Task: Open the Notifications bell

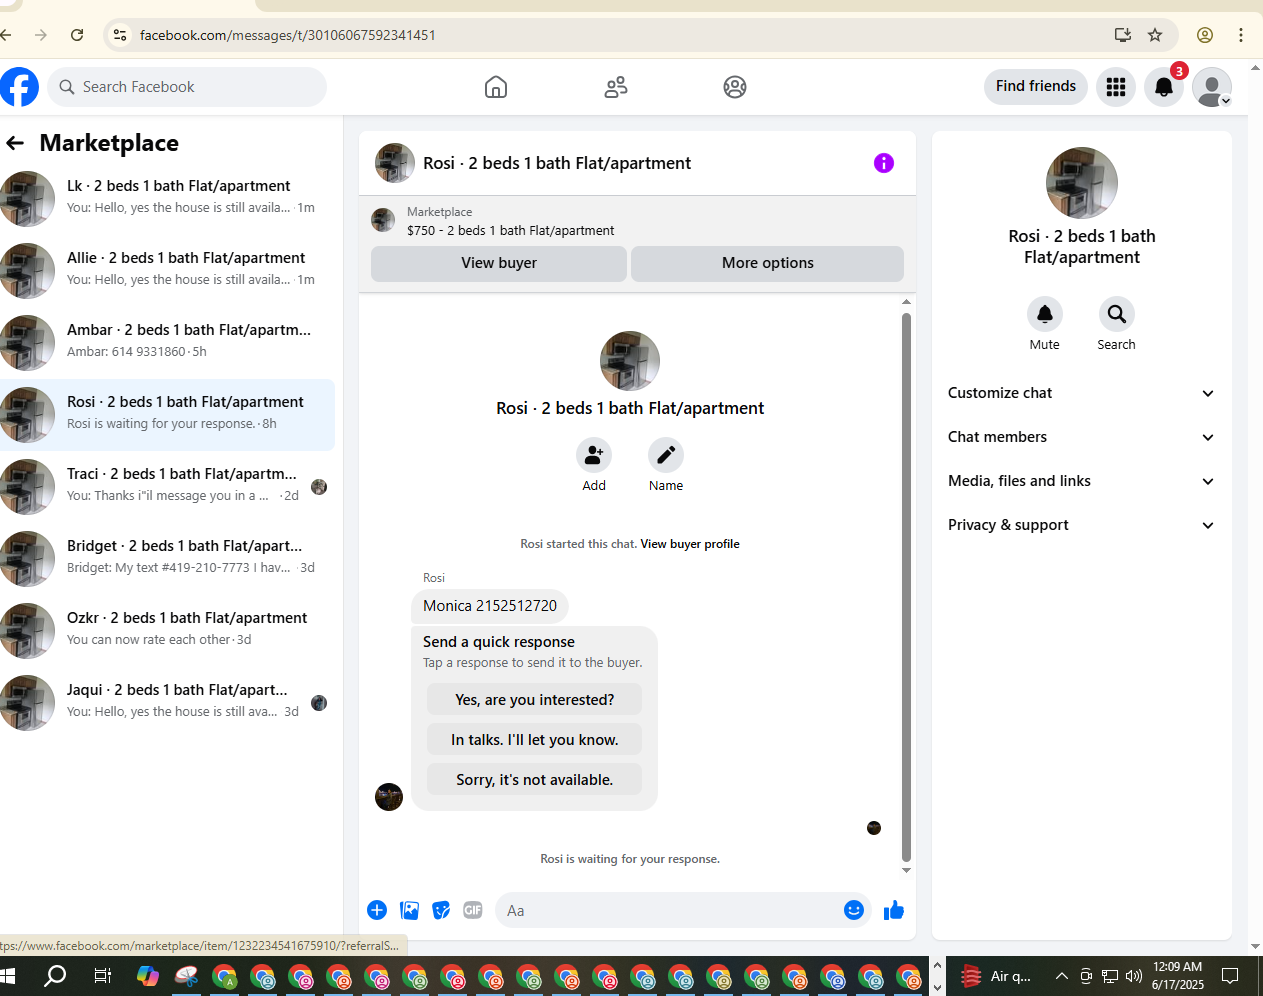Action: (1164, 87)
